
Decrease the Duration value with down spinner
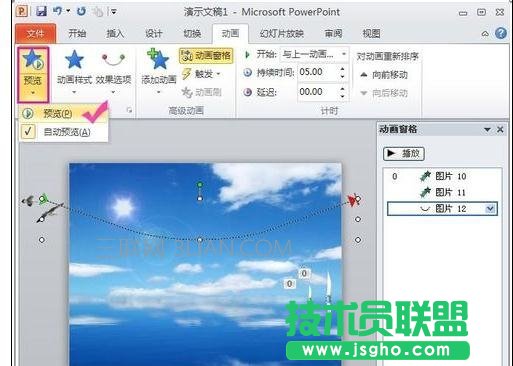(x=342, y=76)
